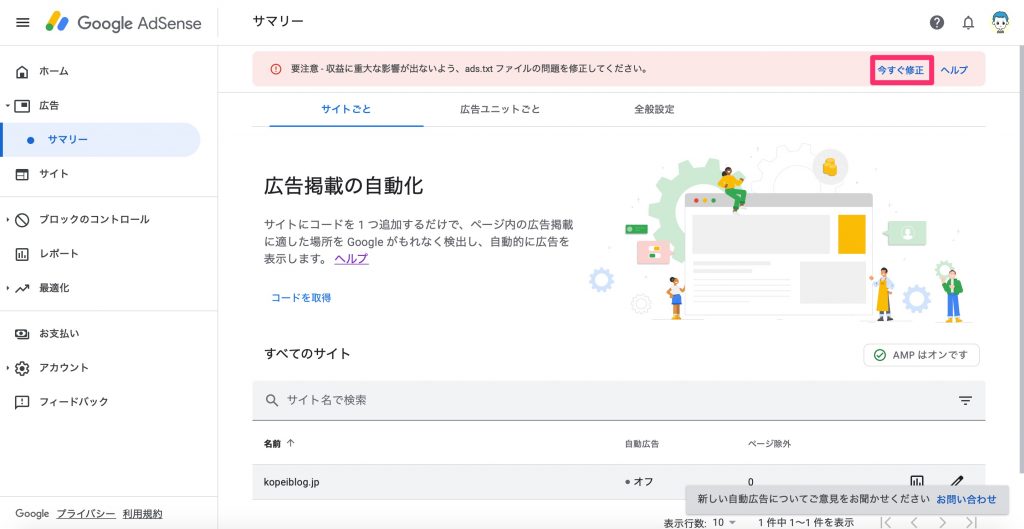Switch to the 全般設定 tab

tap(654, 109)
